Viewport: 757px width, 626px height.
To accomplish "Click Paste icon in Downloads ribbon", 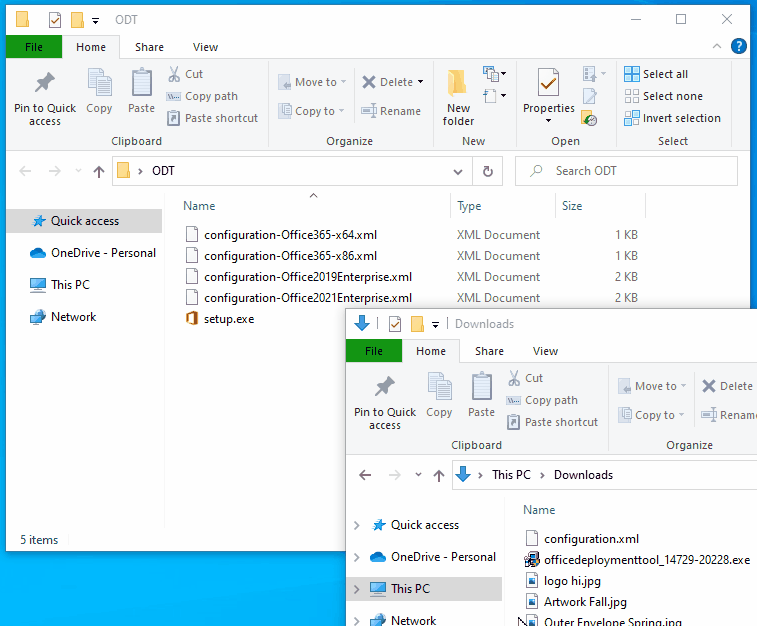I will tap(481, 396).
